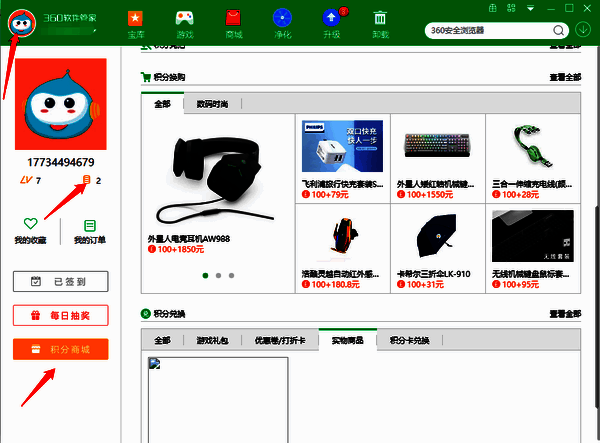Viewport: 600px width, 443px height.
Task: Select the 实物商品 tab
Action: [x=347, y=340]
